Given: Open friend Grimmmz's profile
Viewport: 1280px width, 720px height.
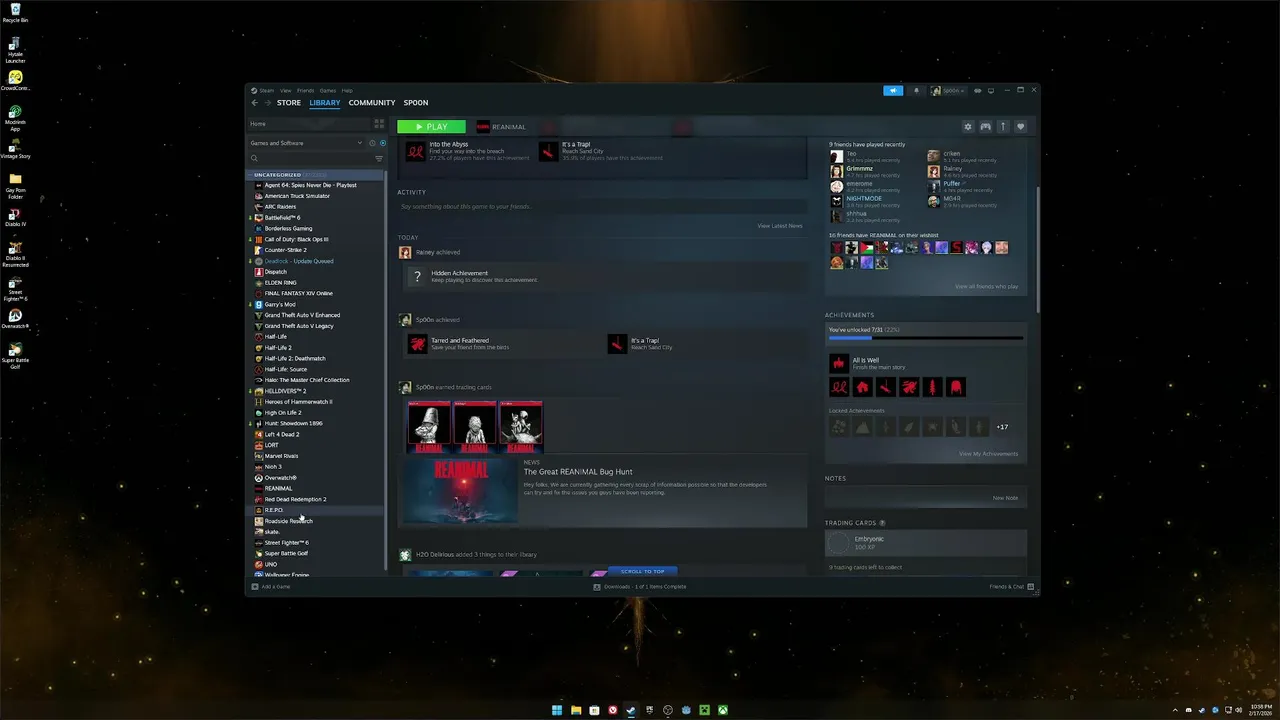Looking at the screenshot, I should click(x=860, y=169).
